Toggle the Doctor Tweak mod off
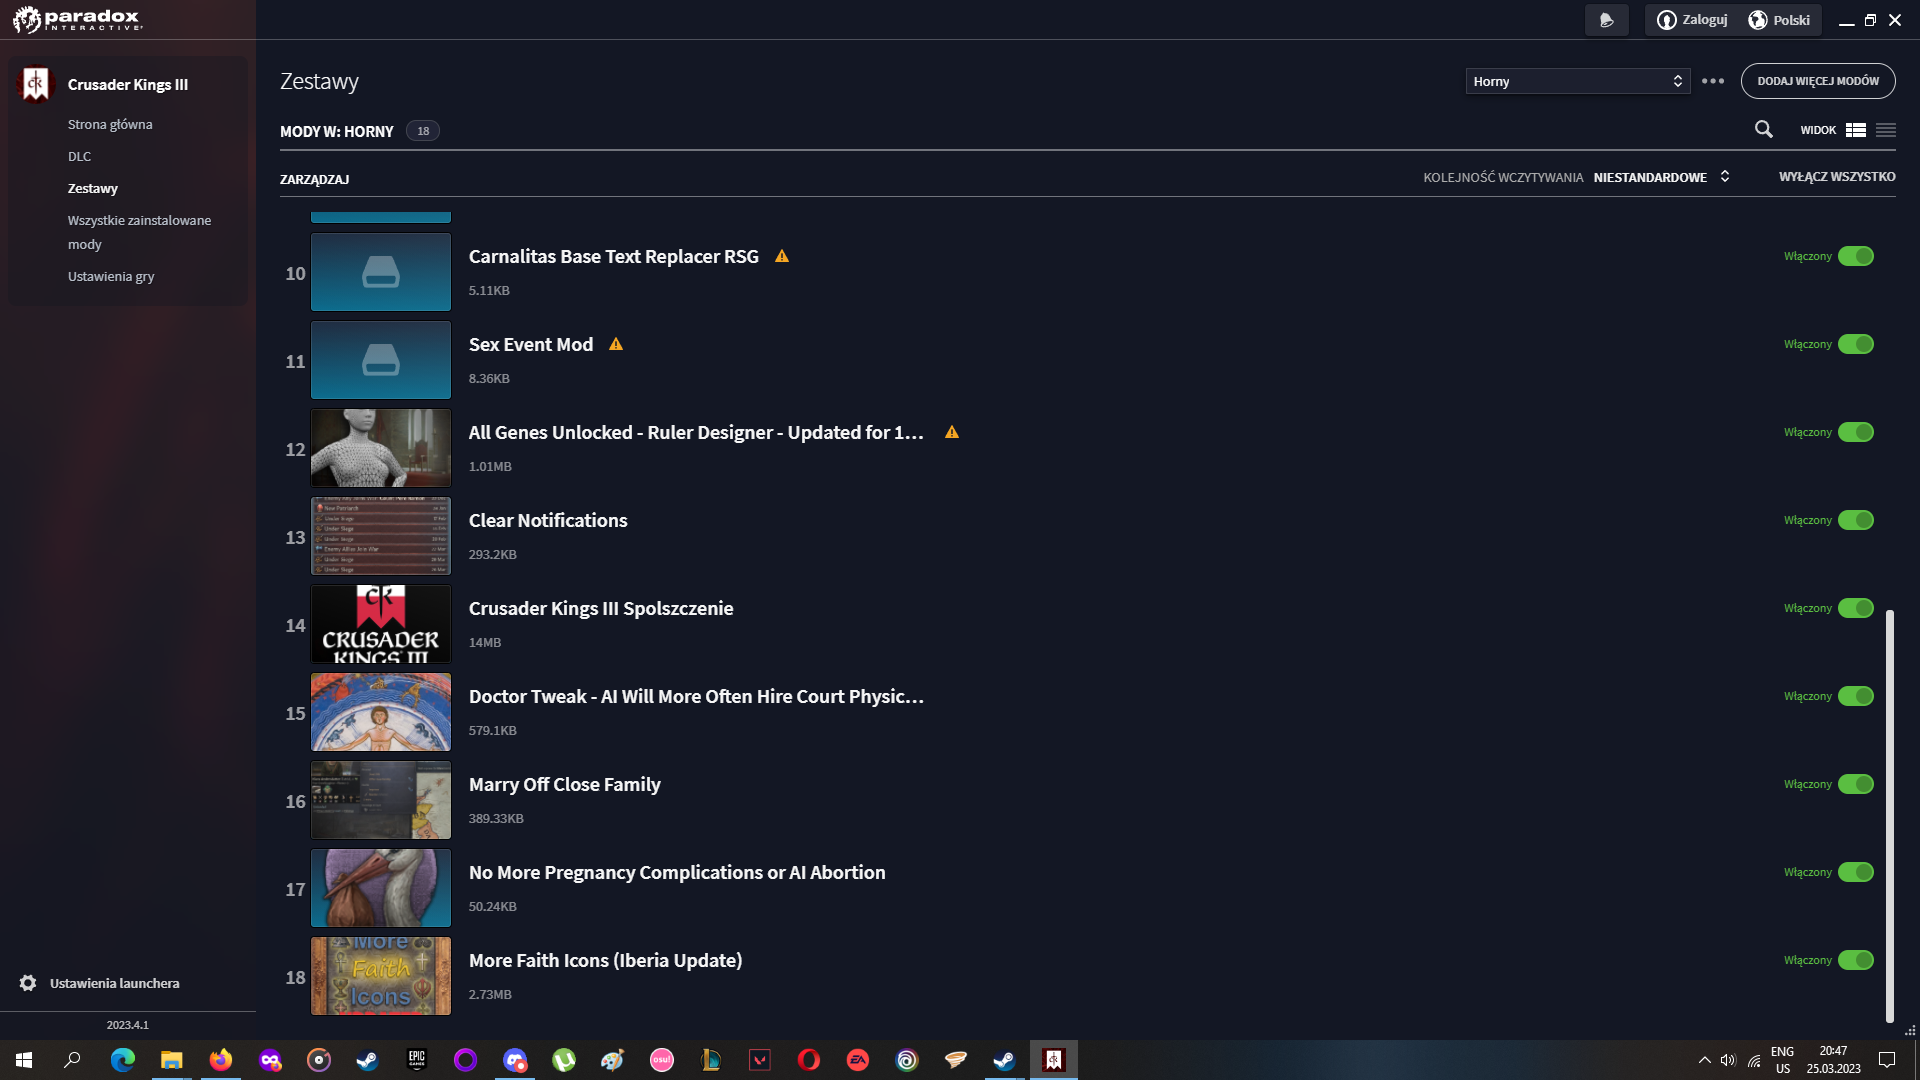The image size is (1920, 1080). (1856, 696)
